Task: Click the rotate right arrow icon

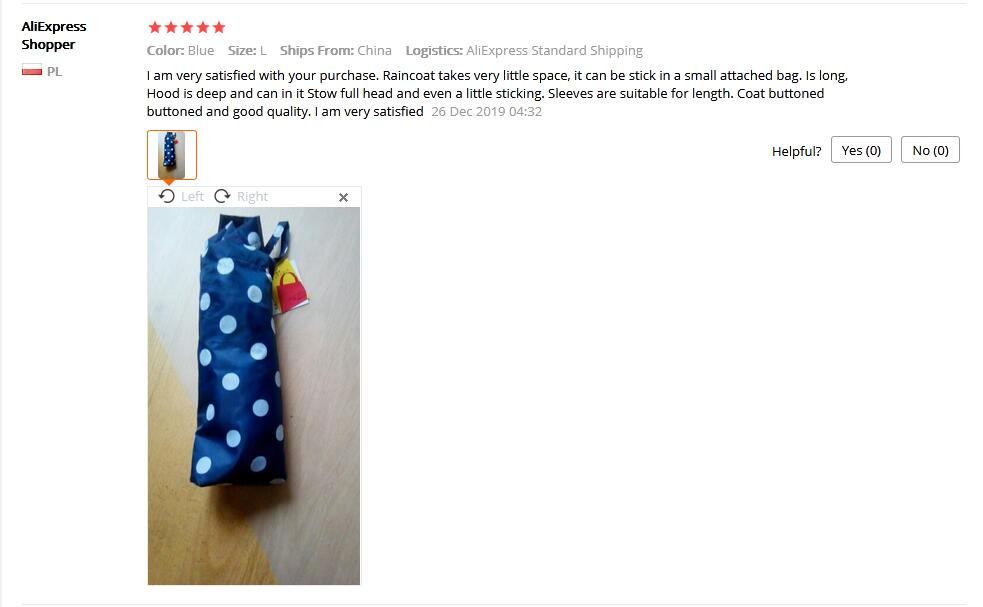Action: coord(222,196)
